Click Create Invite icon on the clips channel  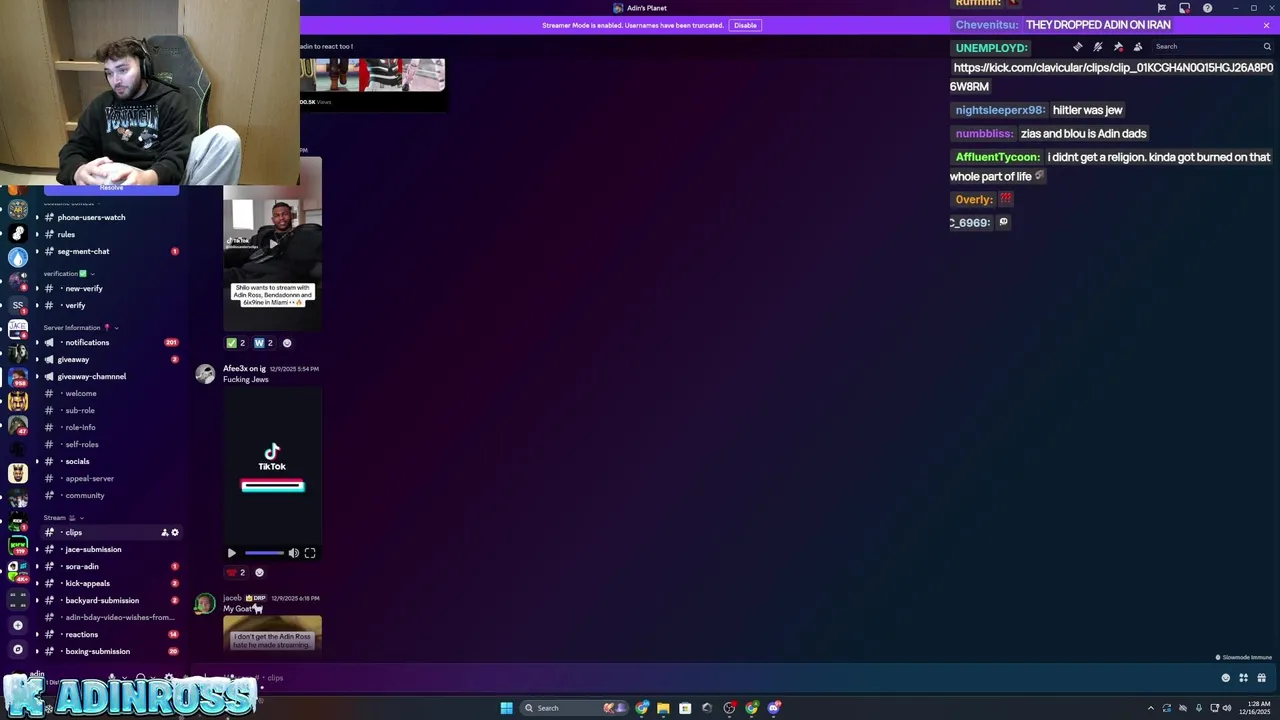pyautogui.click(x=165, y=533)
